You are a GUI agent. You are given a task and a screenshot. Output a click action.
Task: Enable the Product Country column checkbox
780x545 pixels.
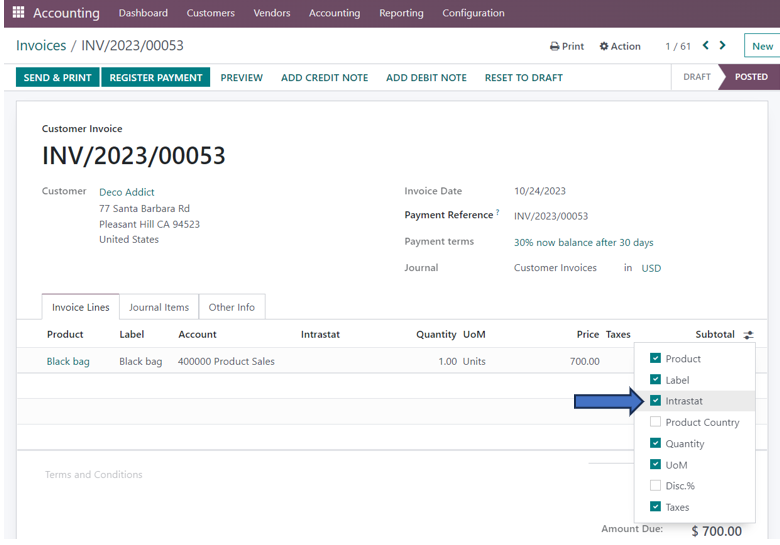pyautogui.click(x=656, y=422)
